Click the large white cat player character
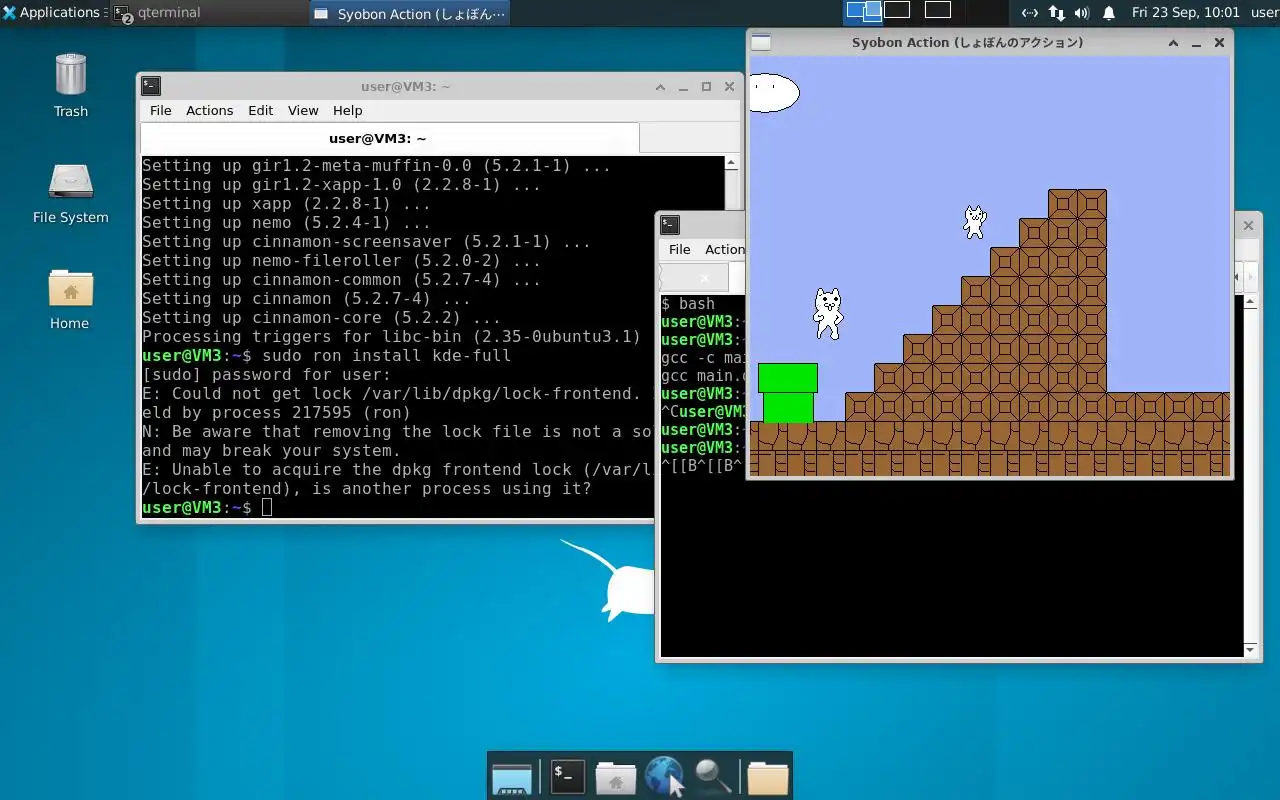The height and width of the screenshot is (800, 1280). coord(828,313)
